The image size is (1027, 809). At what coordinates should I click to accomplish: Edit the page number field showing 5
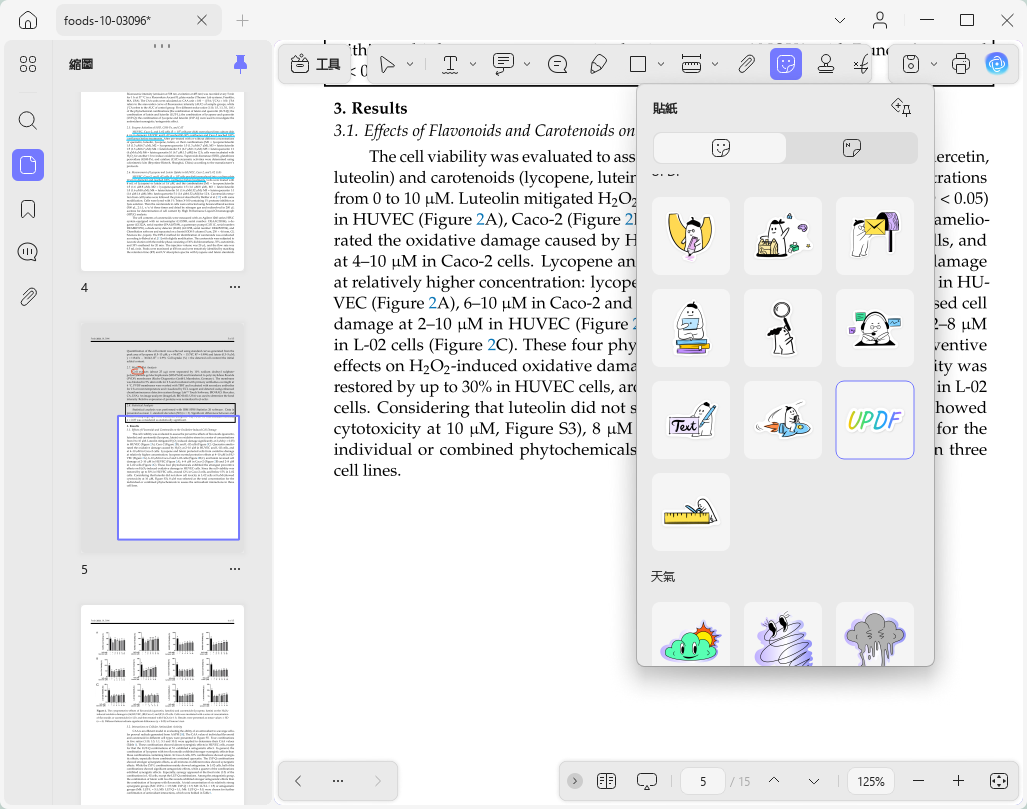coord(703,781)
